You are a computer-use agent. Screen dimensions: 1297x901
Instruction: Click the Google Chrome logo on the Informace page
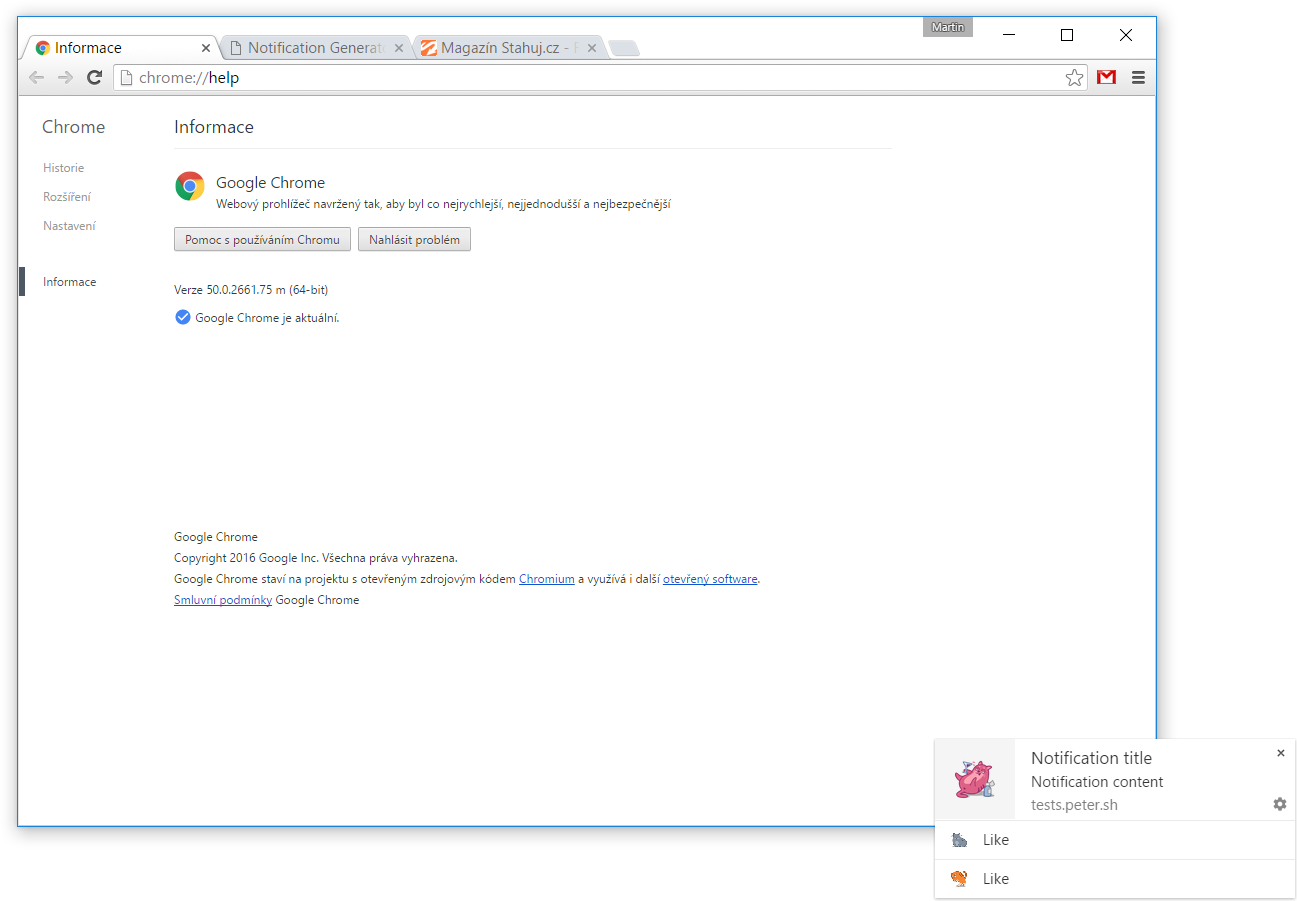[190, 186]
